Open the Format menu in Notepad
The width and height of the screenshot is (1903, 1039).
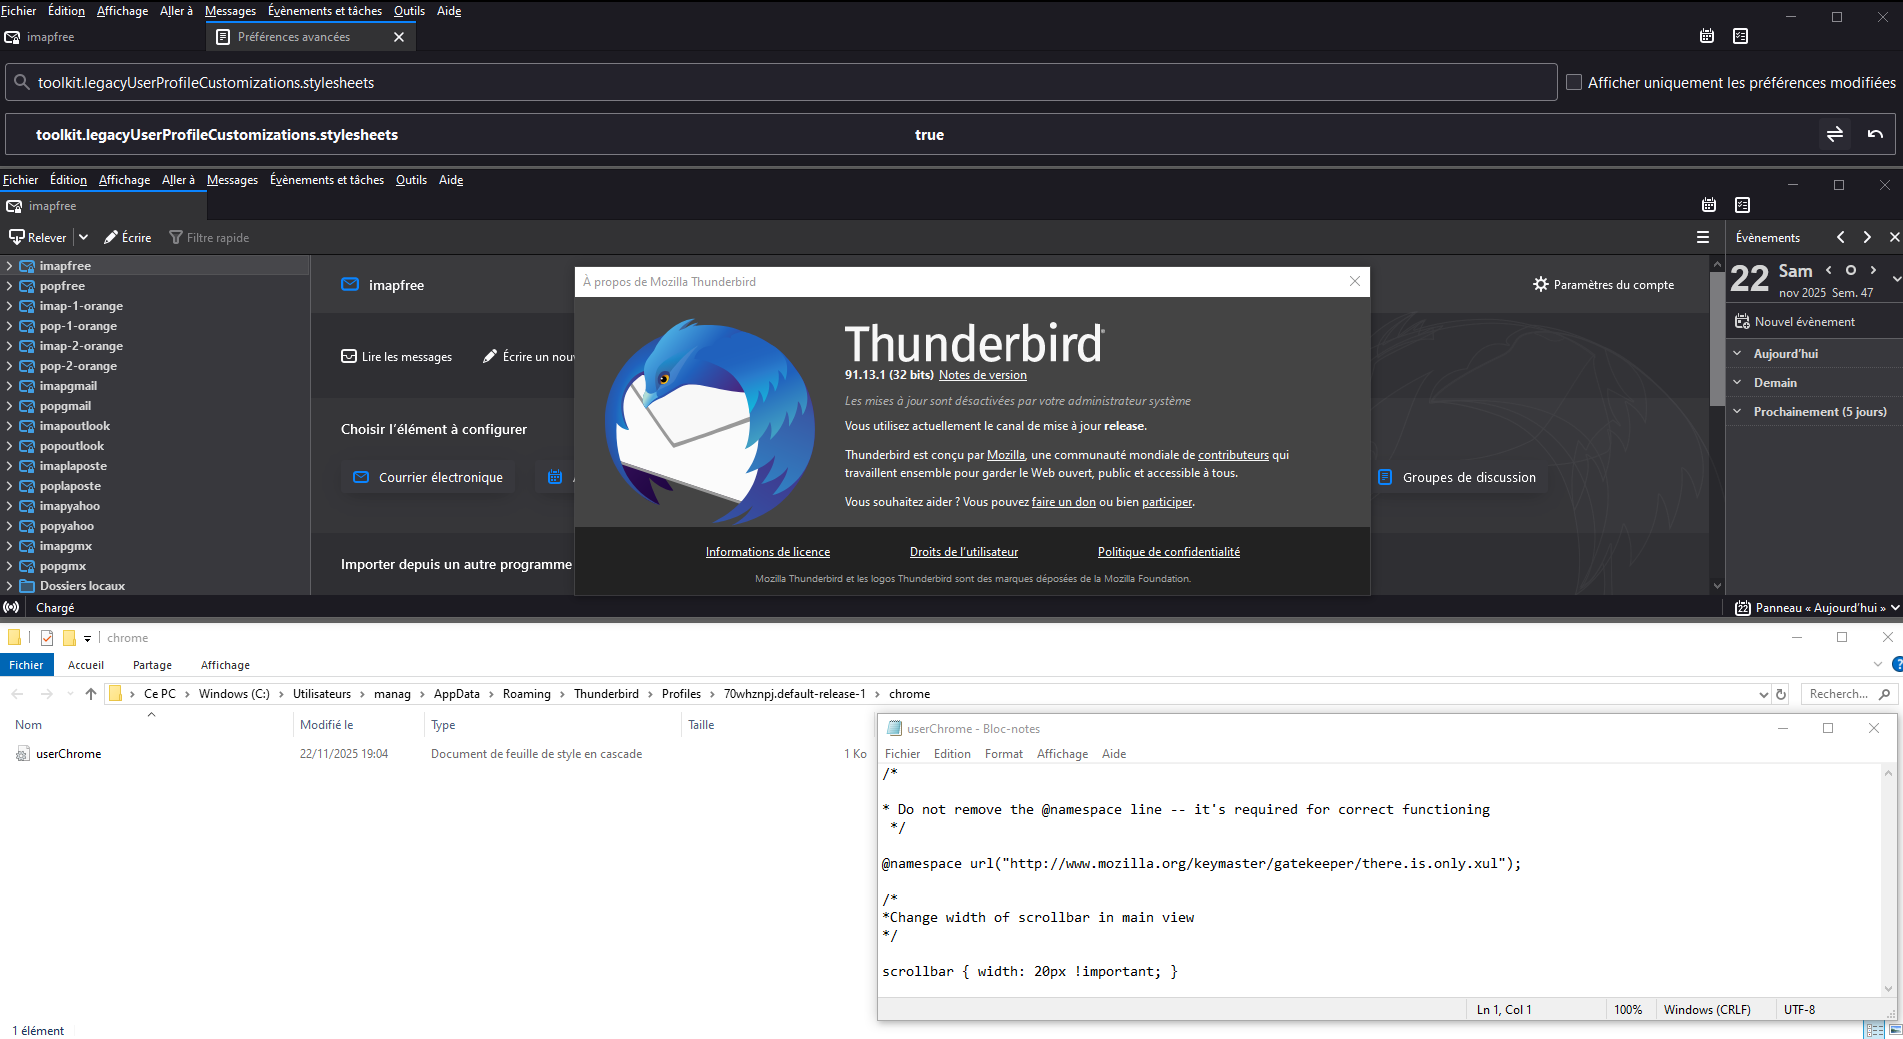[1004, 754]
